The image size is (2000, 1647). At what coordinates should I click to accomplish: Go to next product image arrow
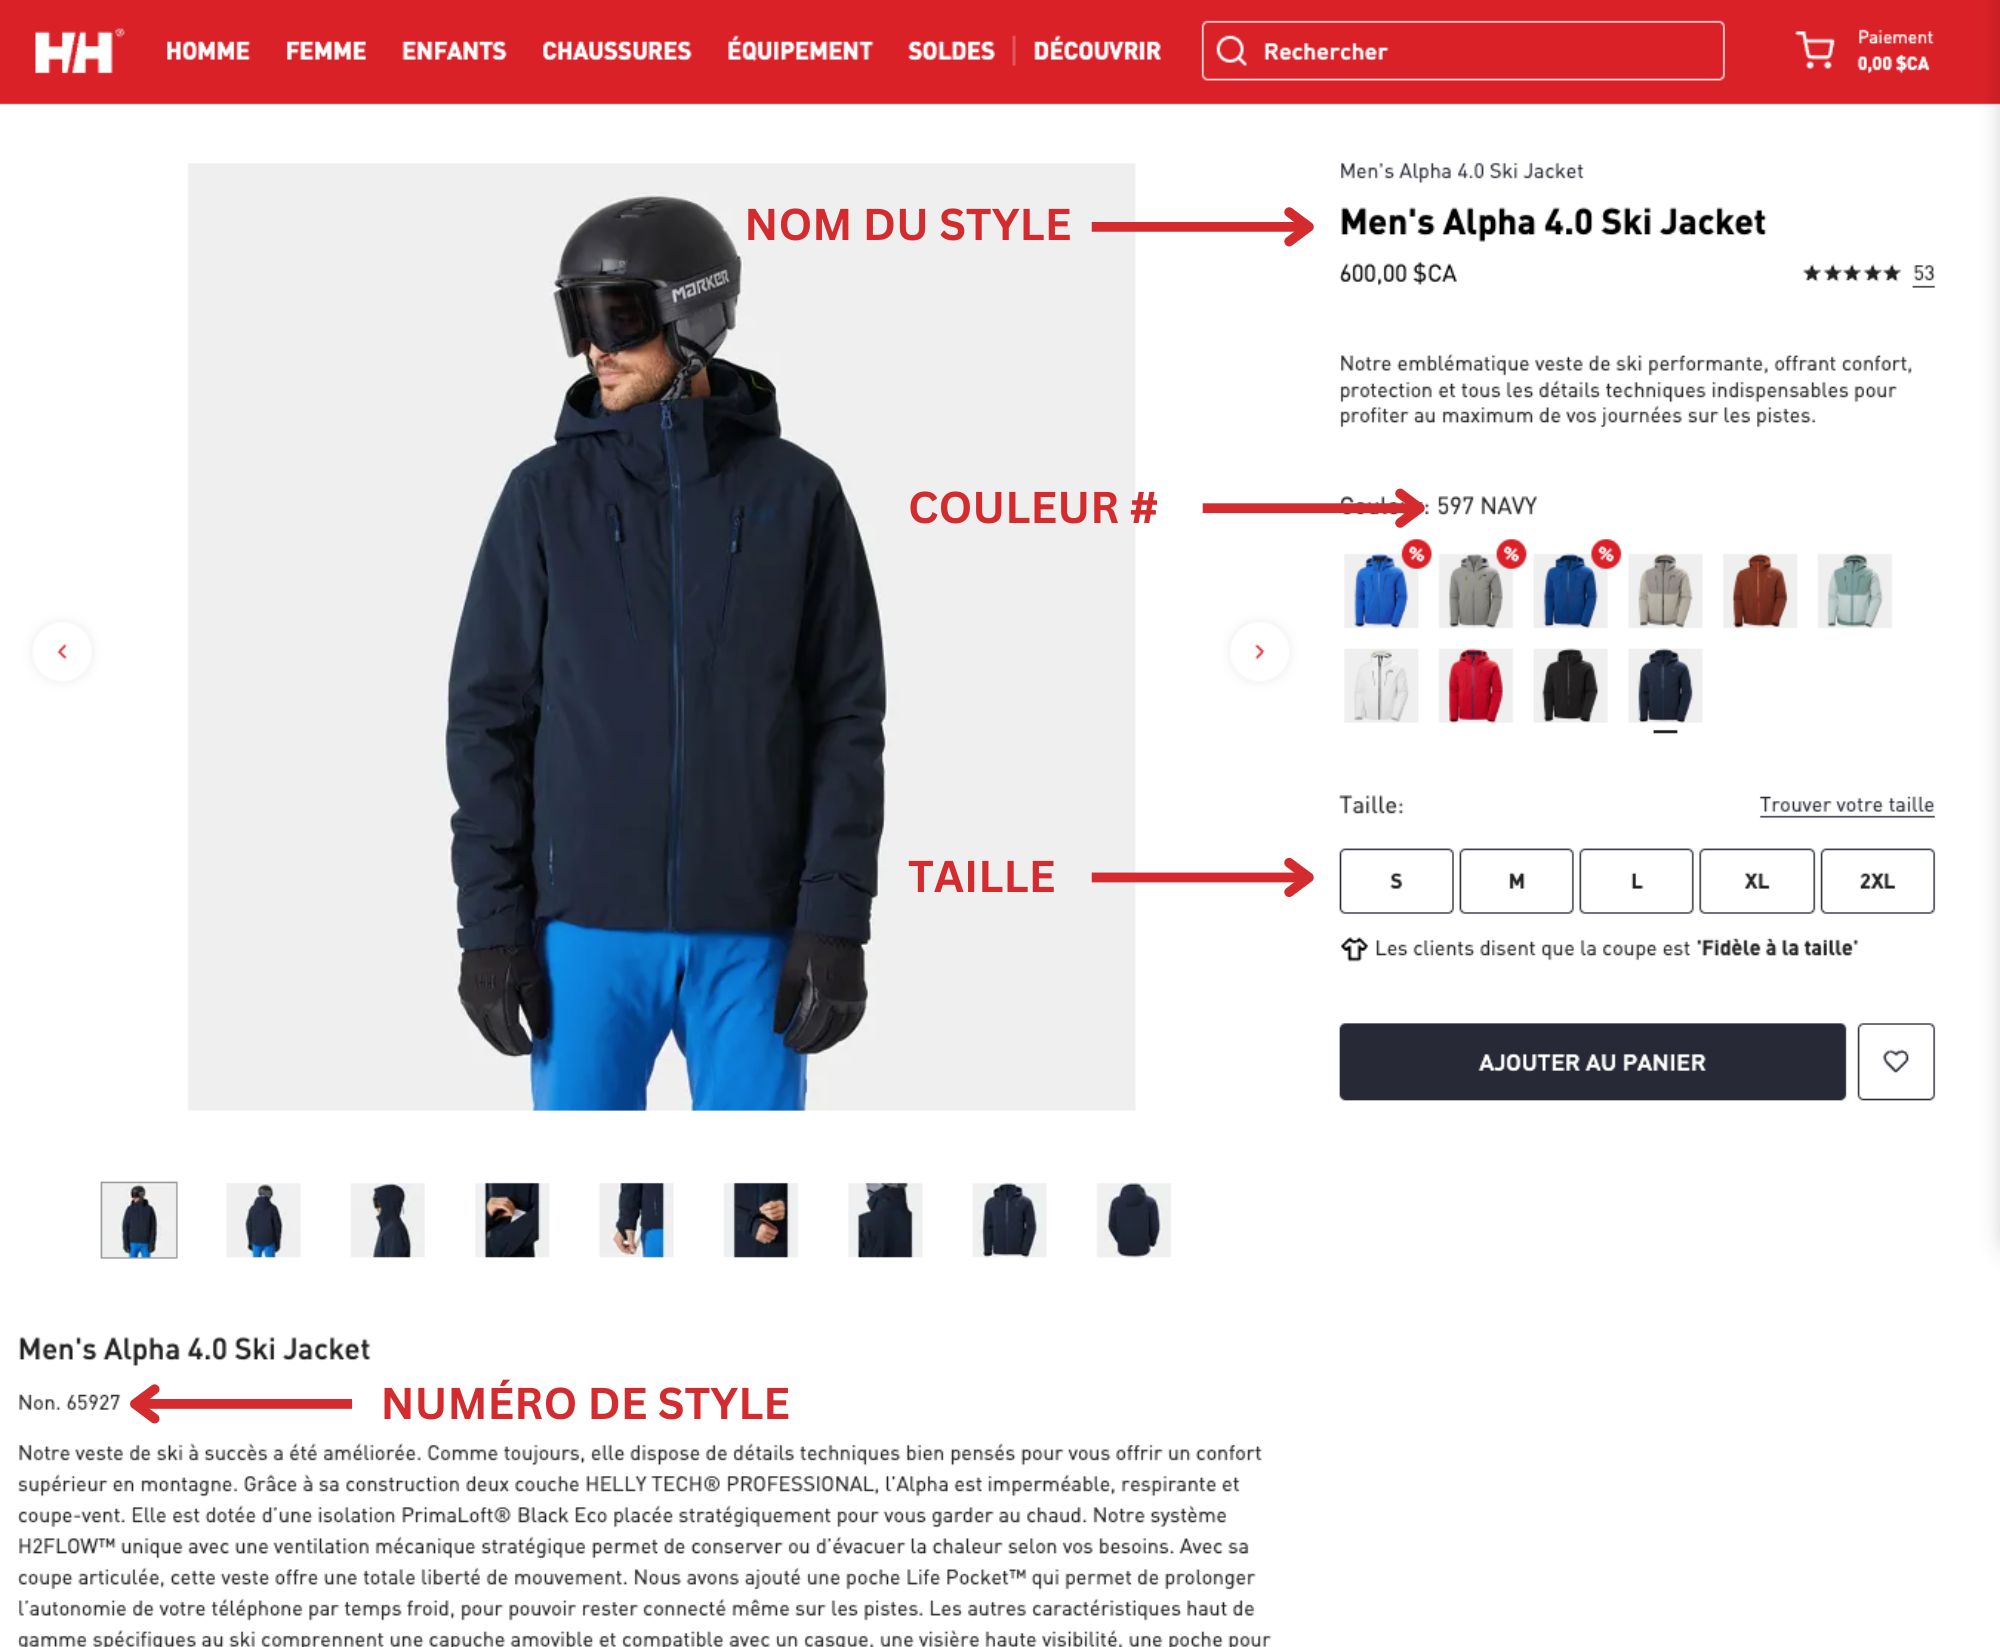point(1259,652)
